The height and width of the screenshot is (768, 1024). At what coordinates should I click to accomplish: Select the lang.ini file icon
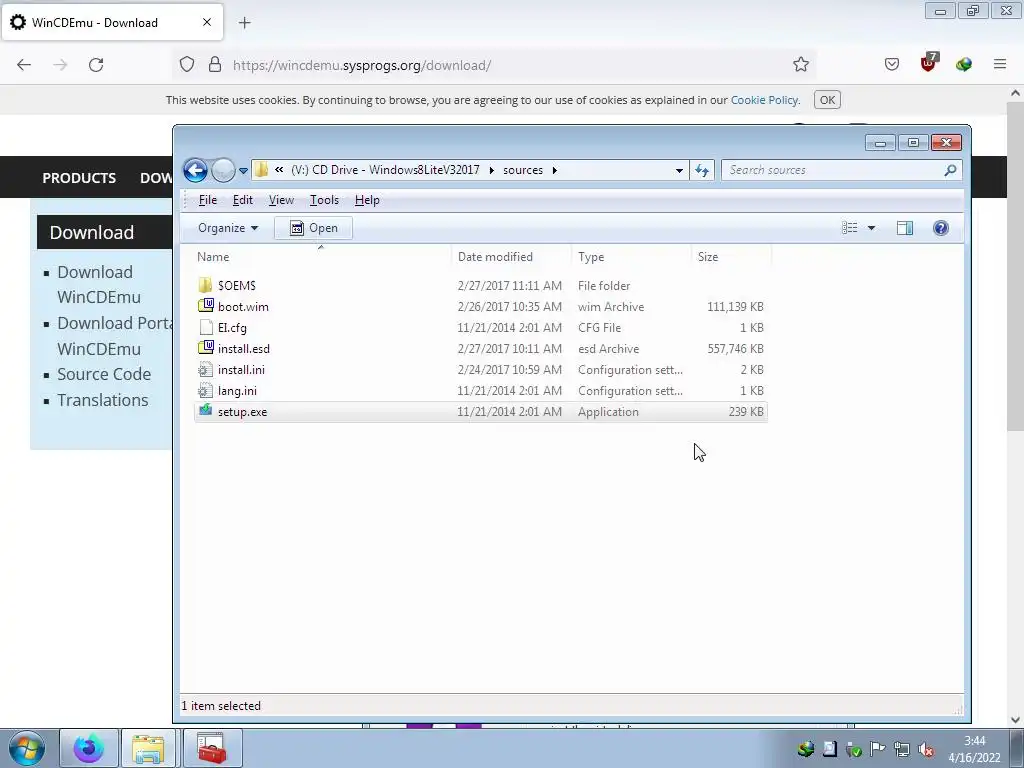[205, 391]
